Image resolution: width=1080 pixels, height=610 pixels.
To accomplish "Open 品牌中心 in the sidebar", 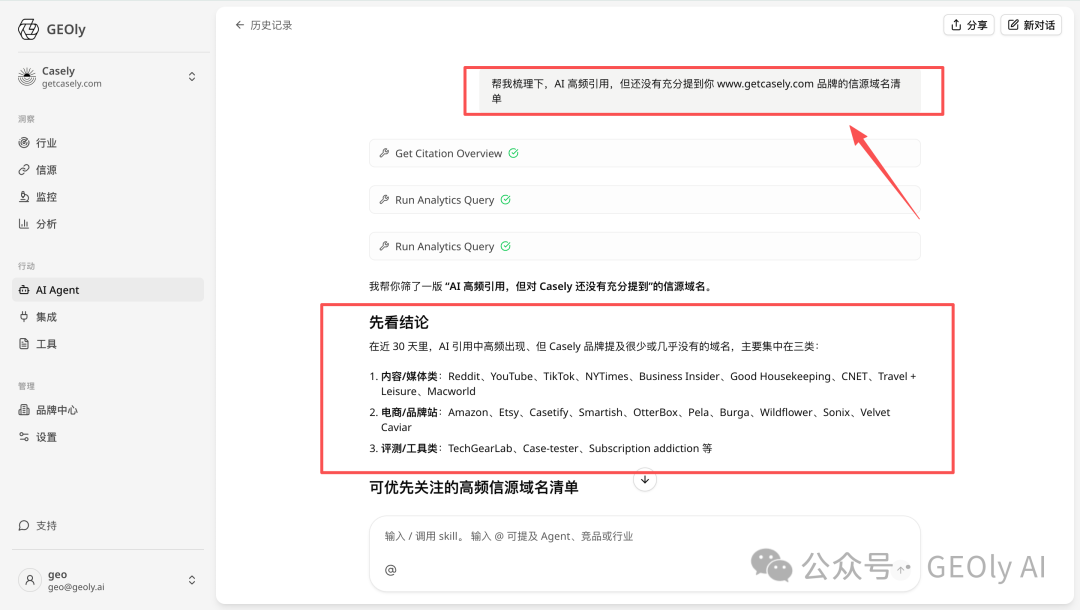I will click(108, 410).
